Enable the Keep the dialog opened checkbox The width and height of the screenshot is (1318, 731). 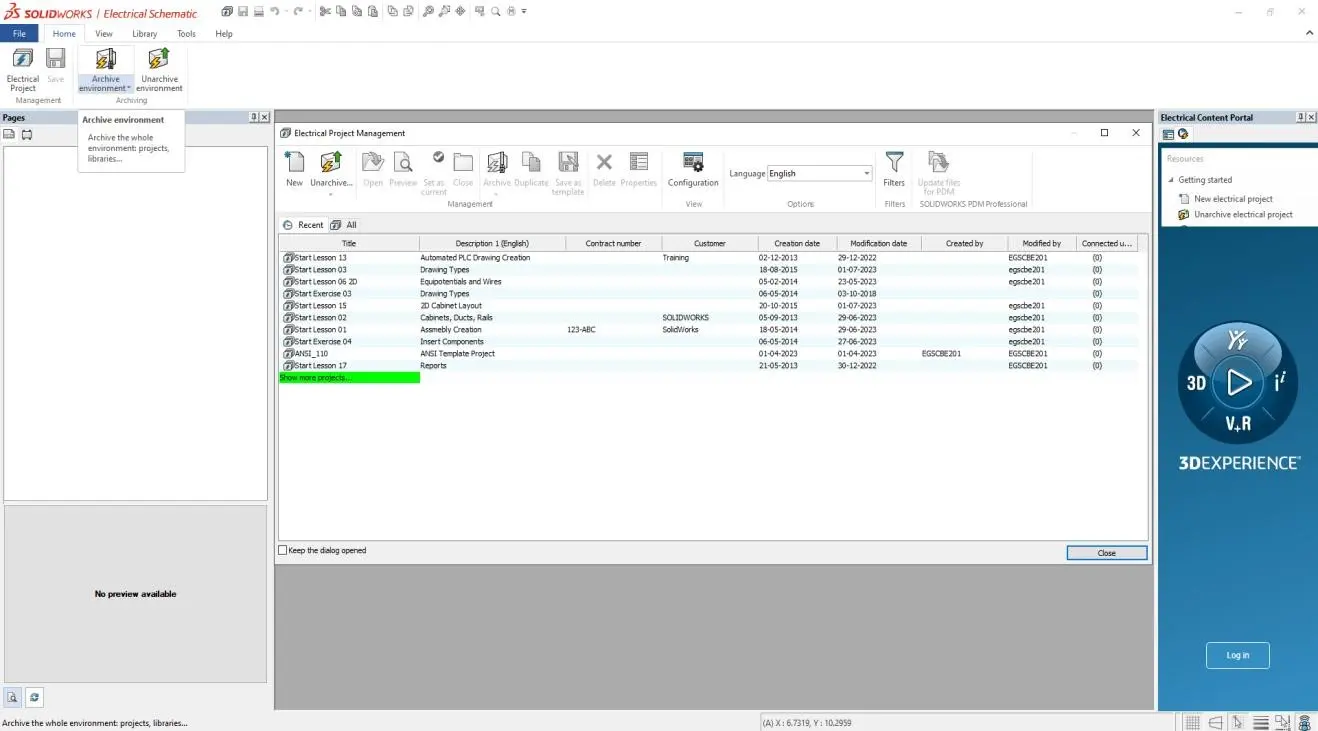[282, 550]
